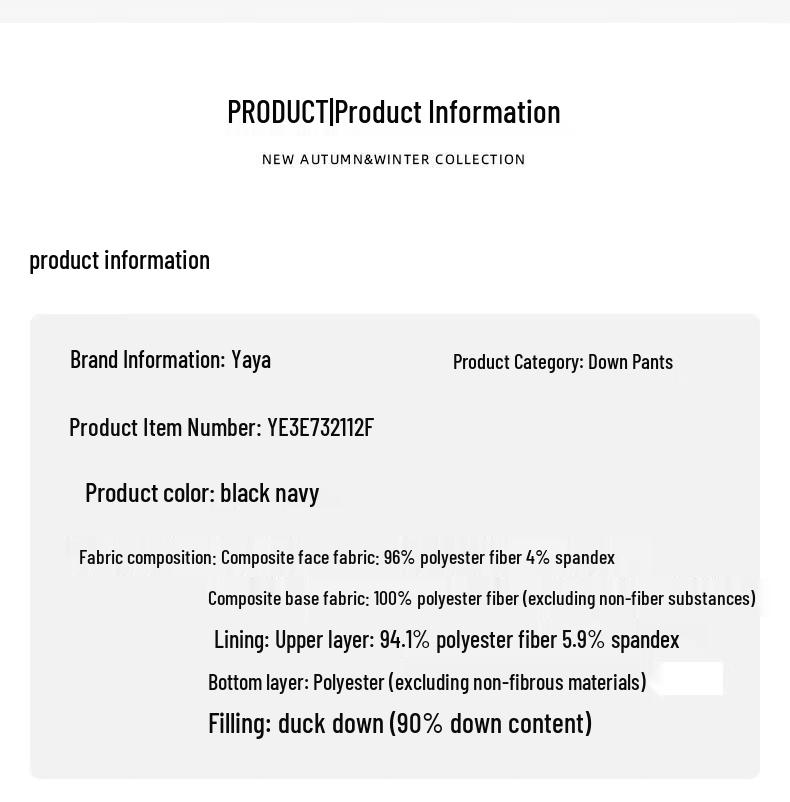Viewport: 790px width, 802px height.
Task: Click the "PRODUCT|Product Information" main heading
Action: [x=393, y=112]
